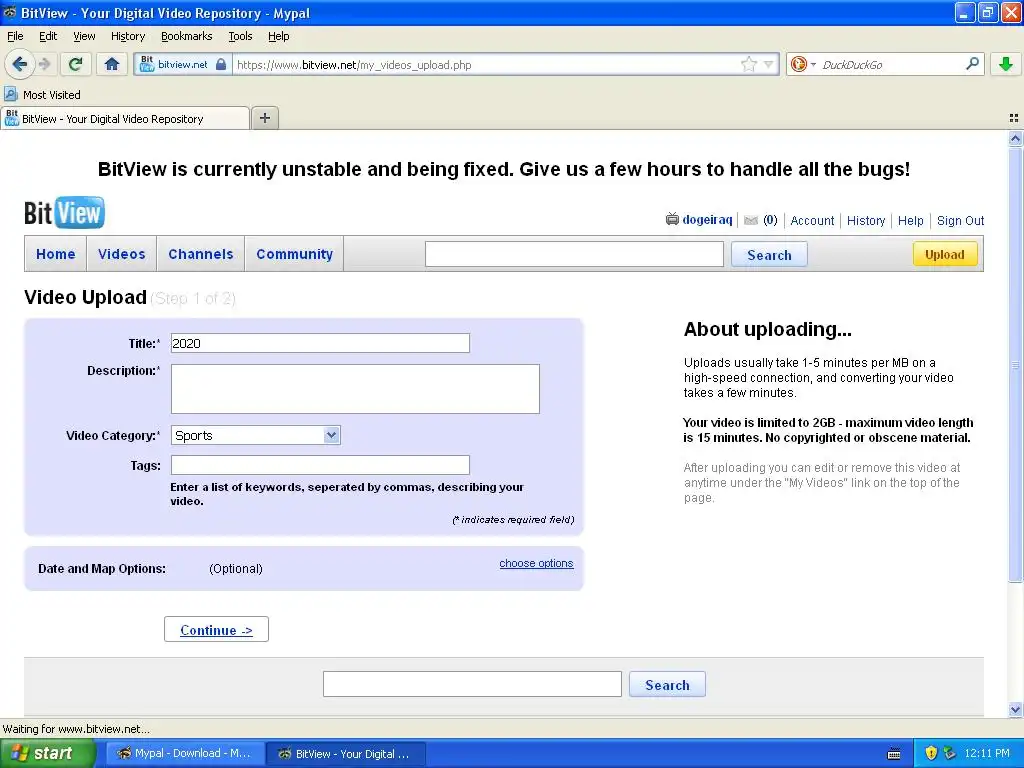Go to the browser Home page icon
Image resolution: width=1024 pixels, height=768 pixels.
coord(112,64)
